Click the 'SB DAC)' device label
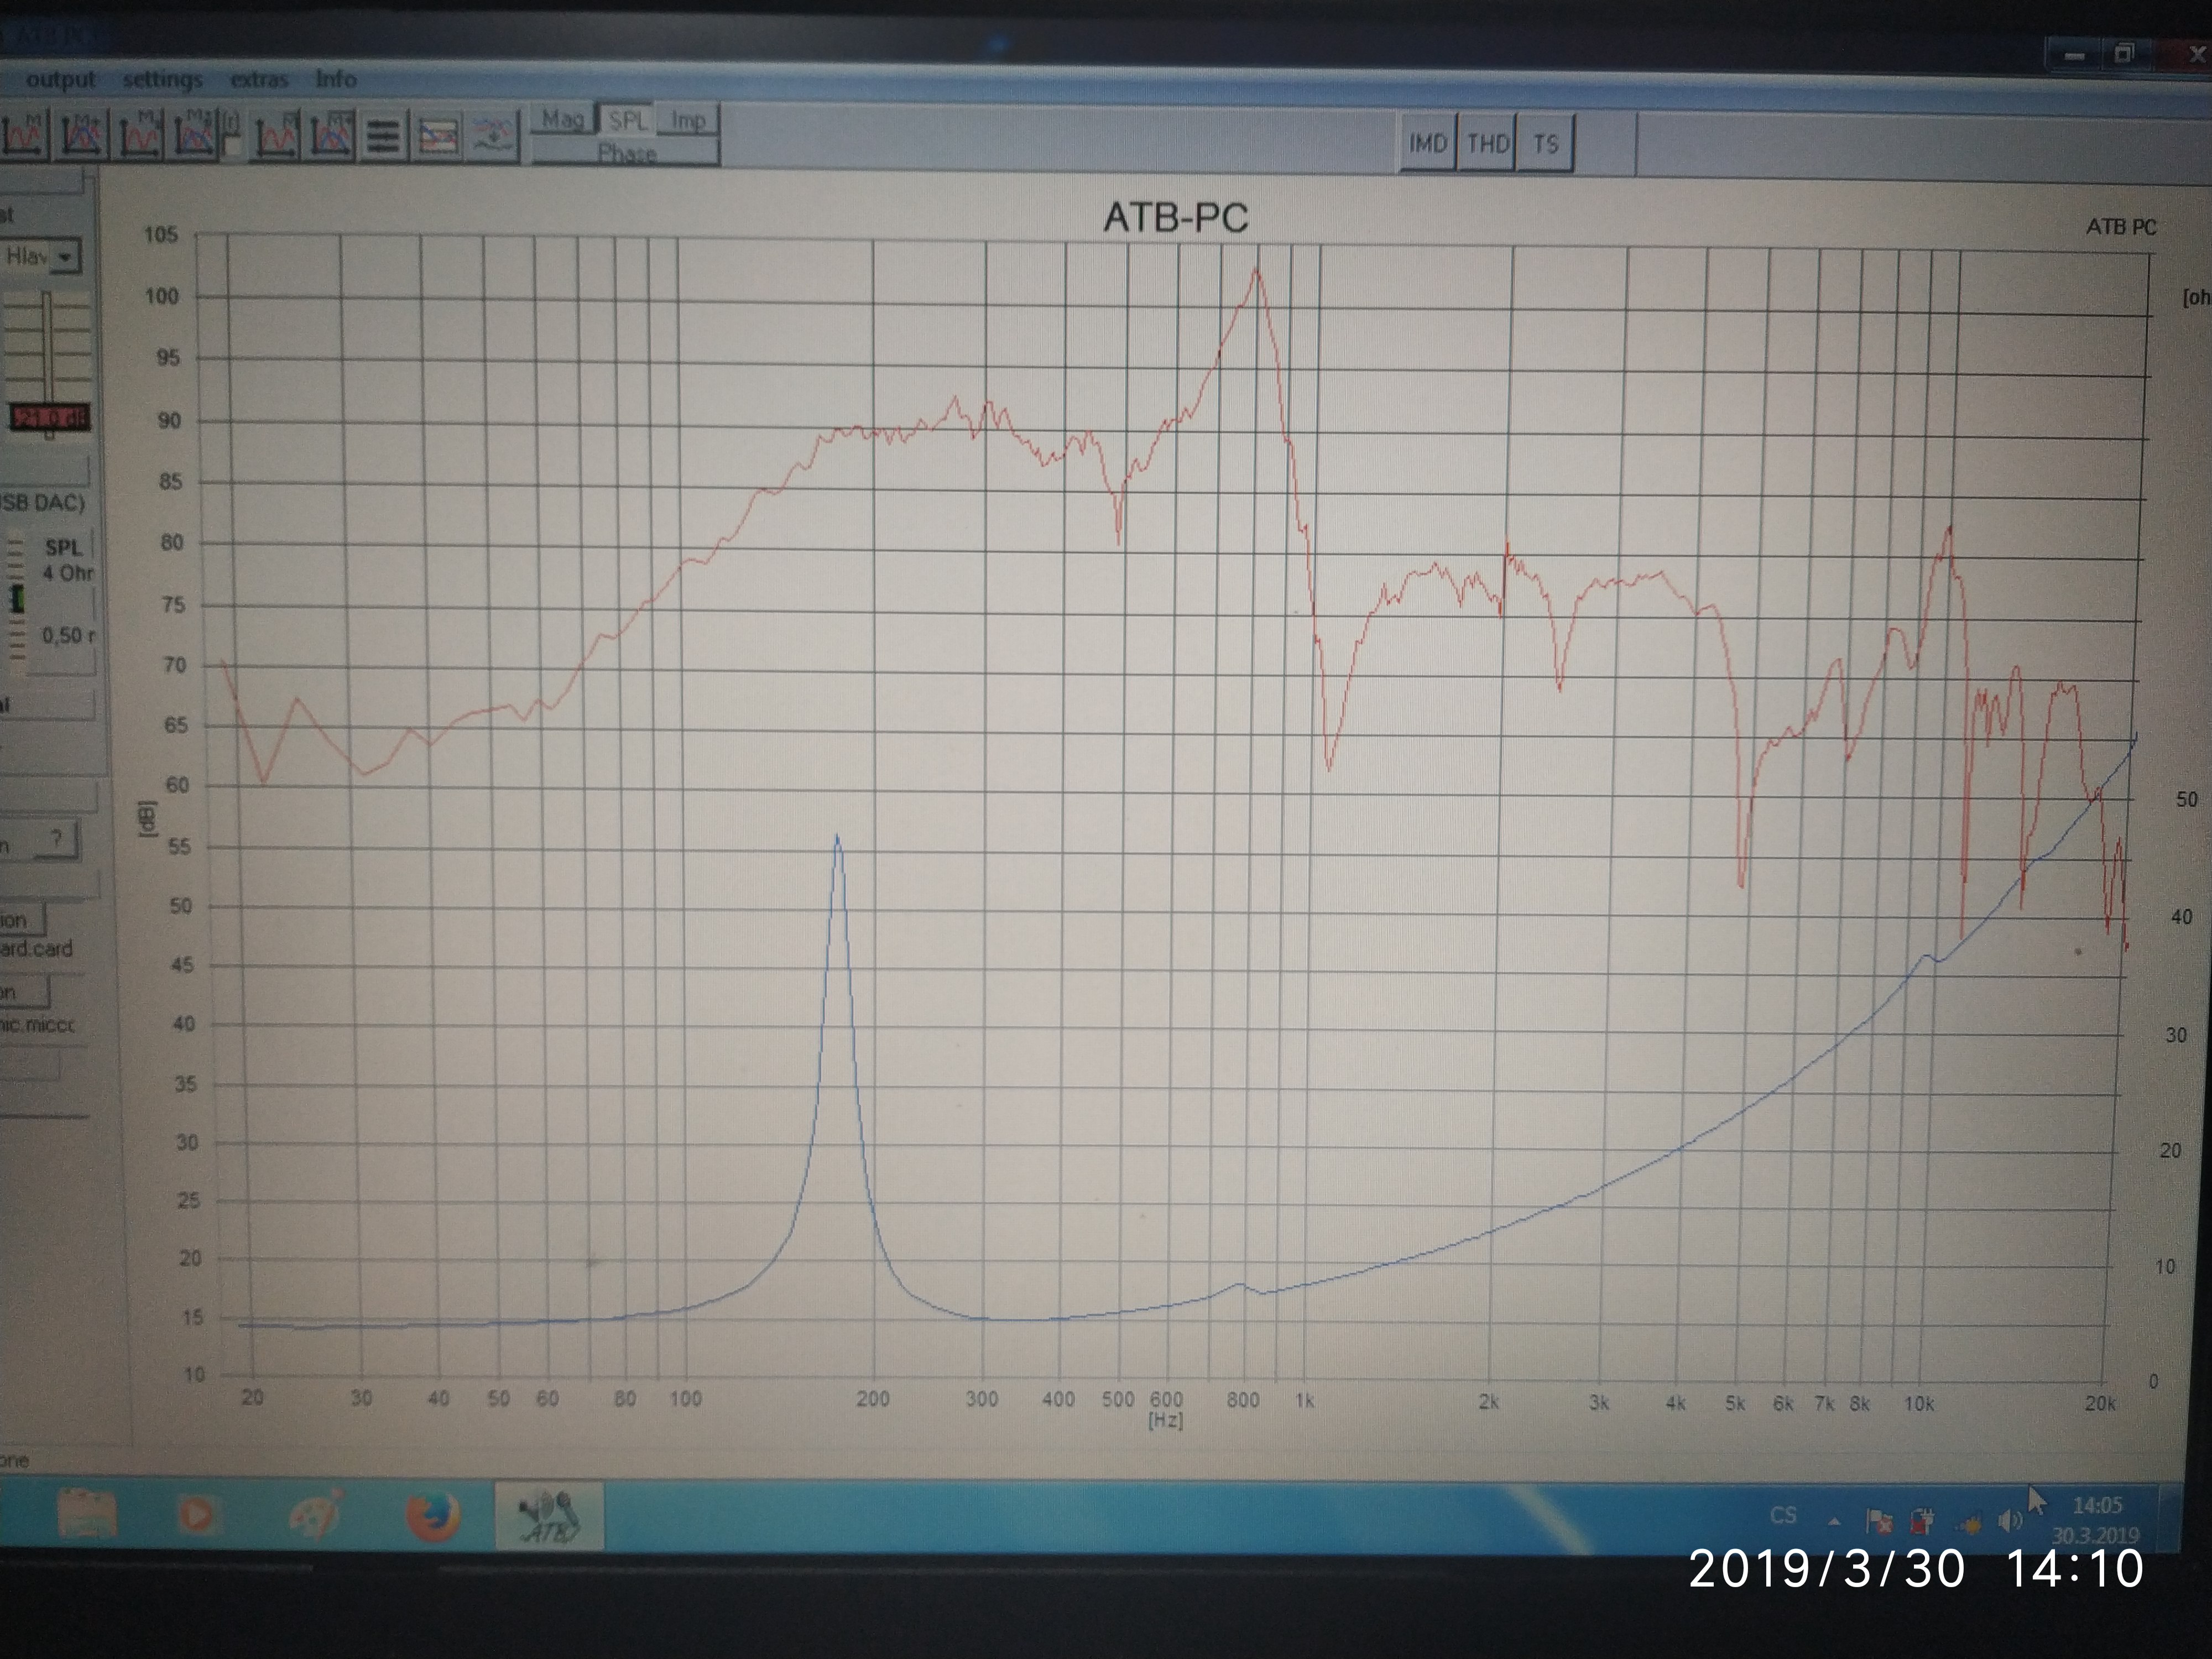Image resolution: width=2212 pixels, height=1659 pixels. click(42, 502)
